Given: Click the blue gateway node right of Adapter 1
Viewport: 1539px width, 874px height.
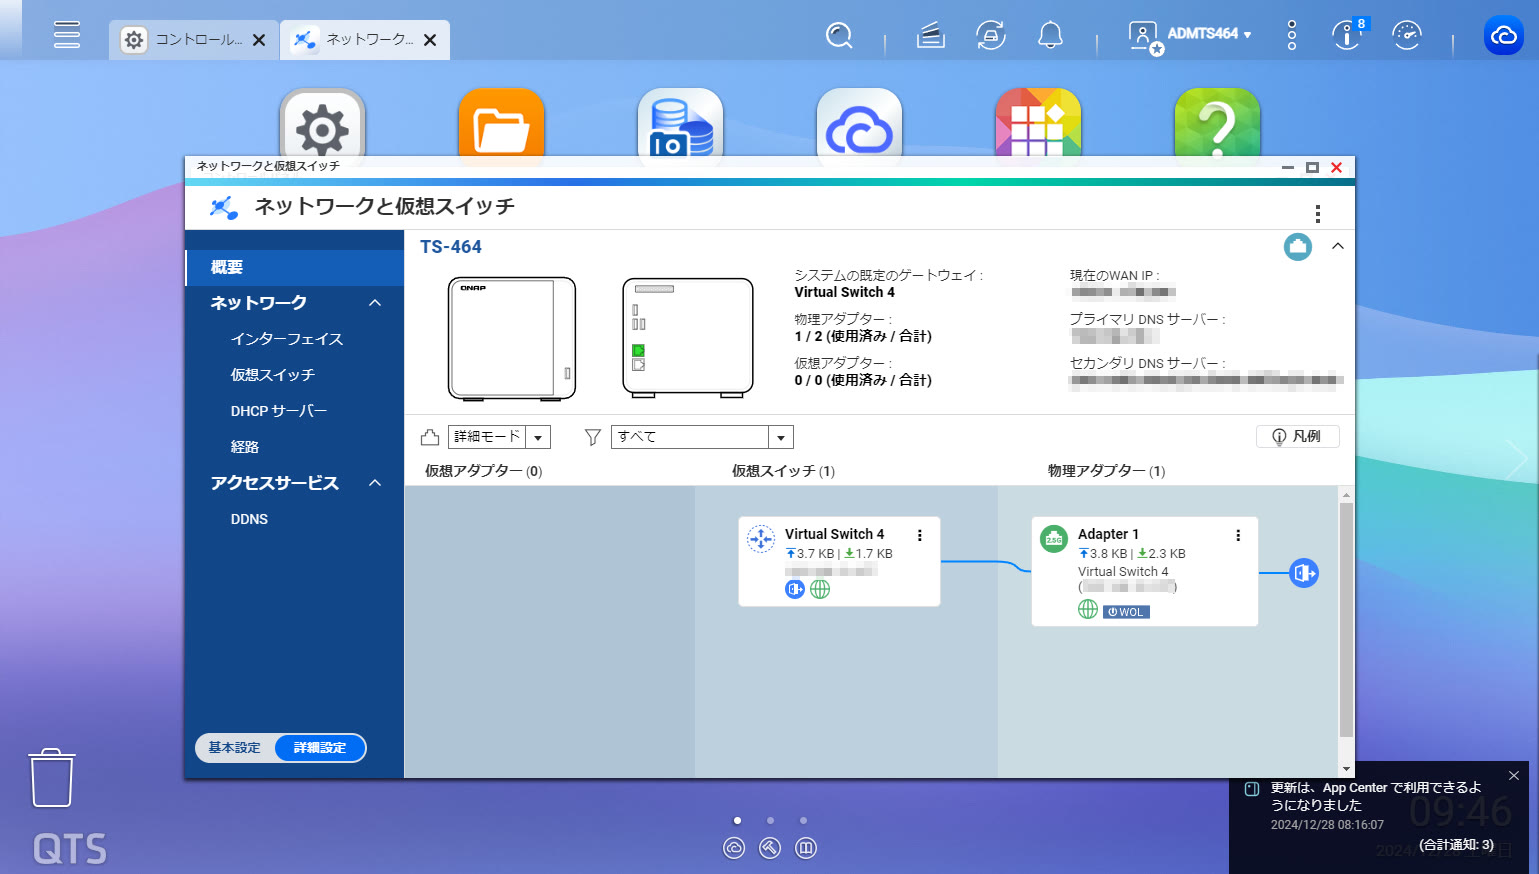Looking at the screenshot, I should pyautogui.click(x=1304, y=573).
